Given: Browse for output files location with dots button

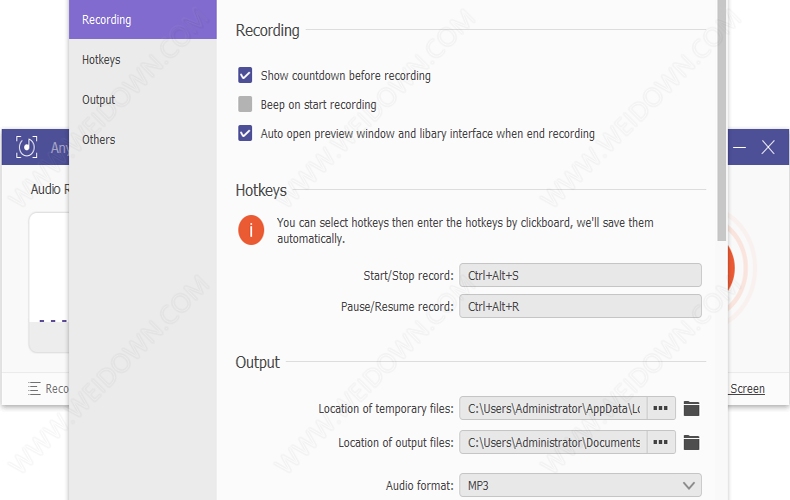Looking at the screenshot, I should tap(661, 443).
